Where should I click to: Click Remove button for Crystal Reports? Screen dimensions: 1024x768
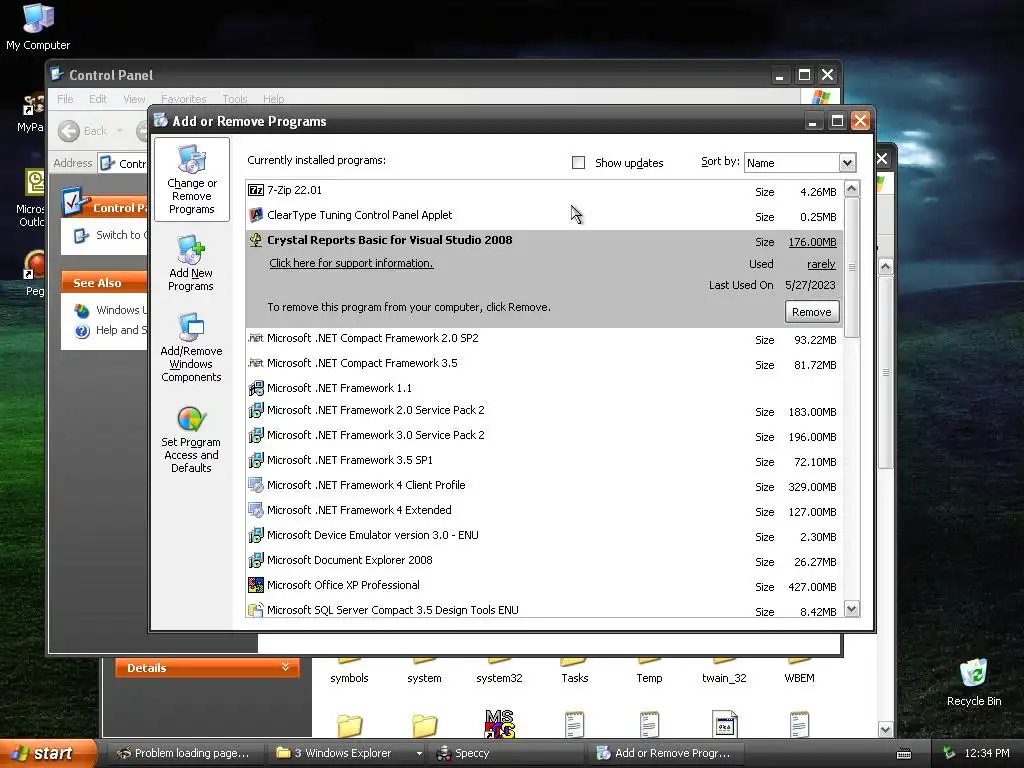point(812,312)
